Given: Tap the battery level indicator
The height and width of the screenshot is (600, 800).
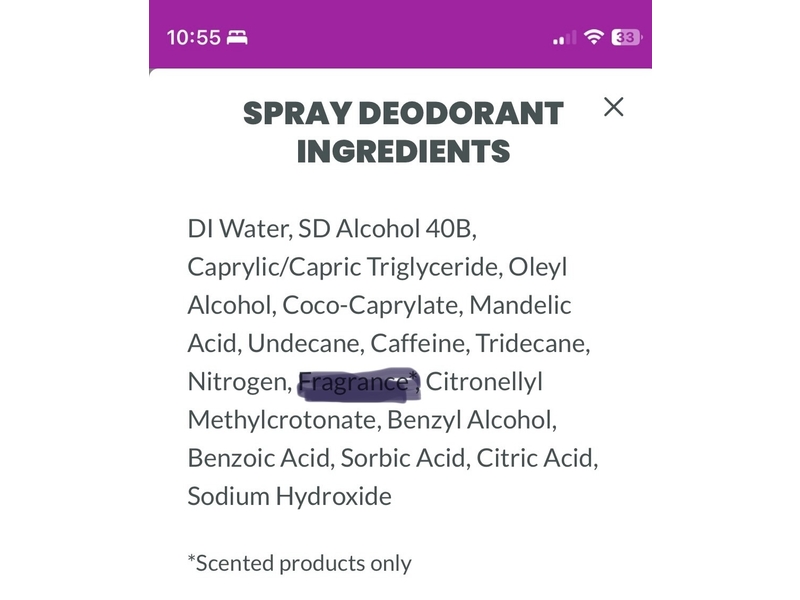Looking at the screenshot, I should tap(627, 37).
